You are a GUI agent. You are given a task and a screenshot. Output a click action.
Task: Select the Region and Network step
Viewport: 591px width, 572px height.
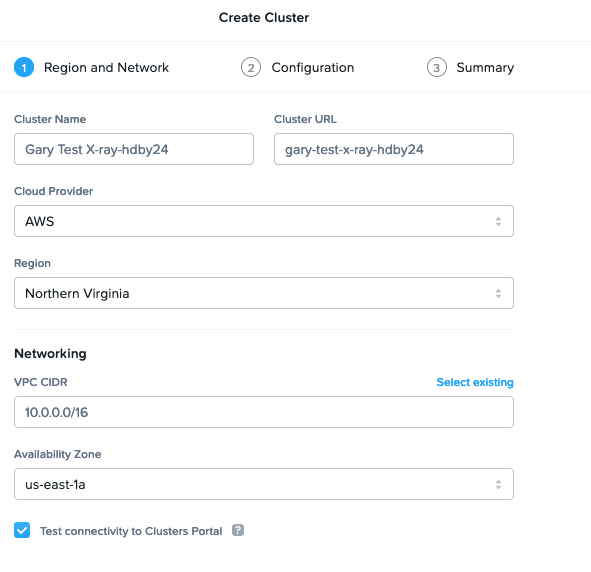pos(106,67)
